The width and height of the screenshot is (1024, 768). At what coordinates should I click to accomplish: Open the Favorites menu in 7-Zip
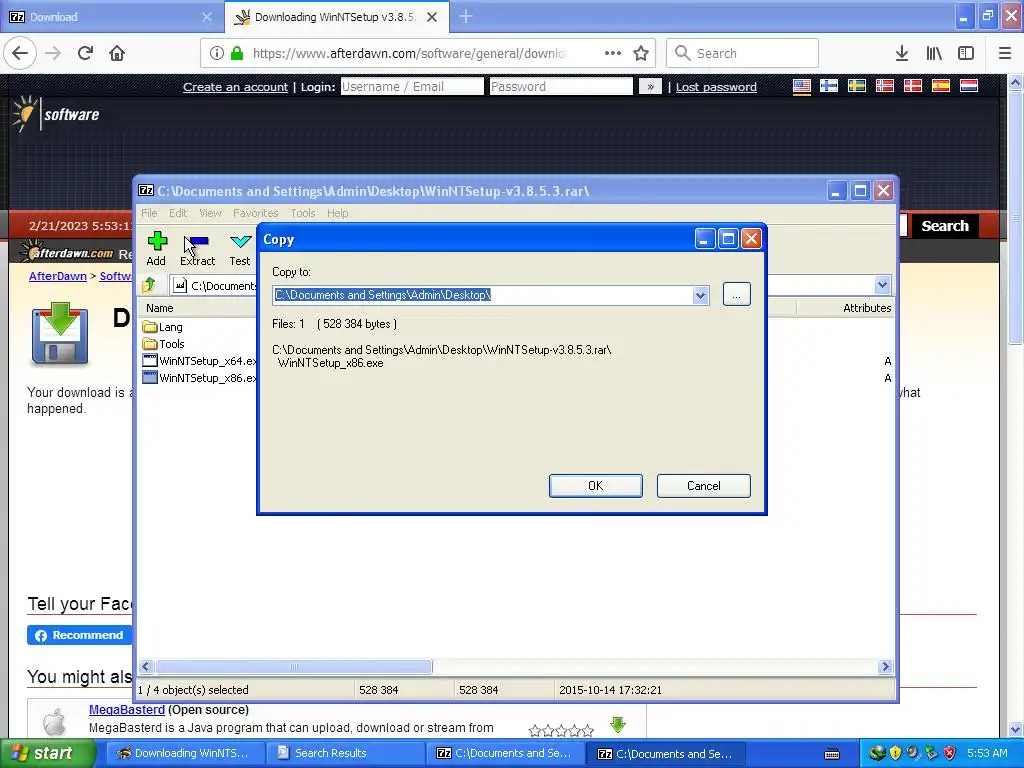[x=255, y=213]
